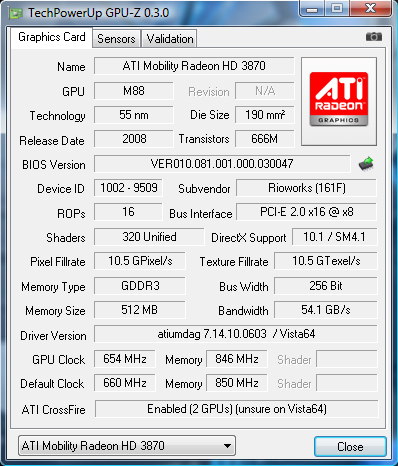
Task: Click the Memory Size value 512 MB
Action: click(x=140, y=310)
